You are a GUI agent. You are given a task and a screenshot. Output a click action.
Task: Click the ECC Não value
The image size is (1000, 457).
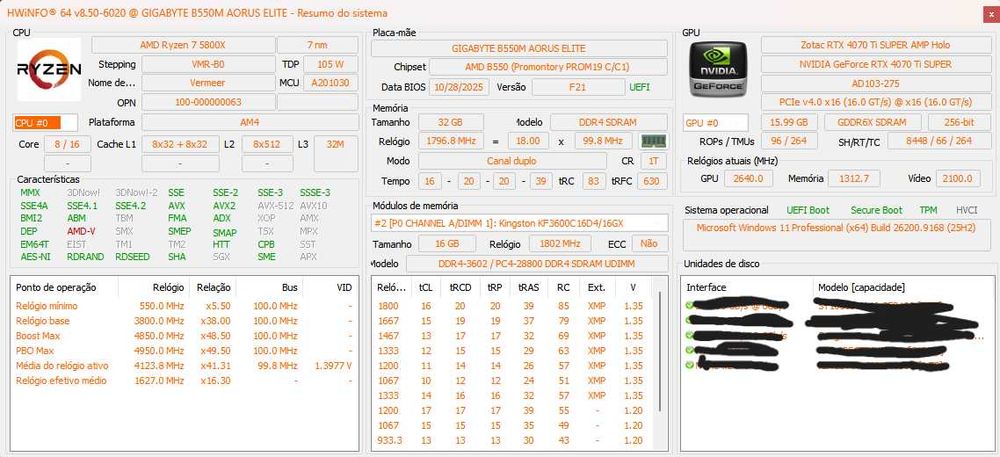pyautogui.click(x=649, y=243)
